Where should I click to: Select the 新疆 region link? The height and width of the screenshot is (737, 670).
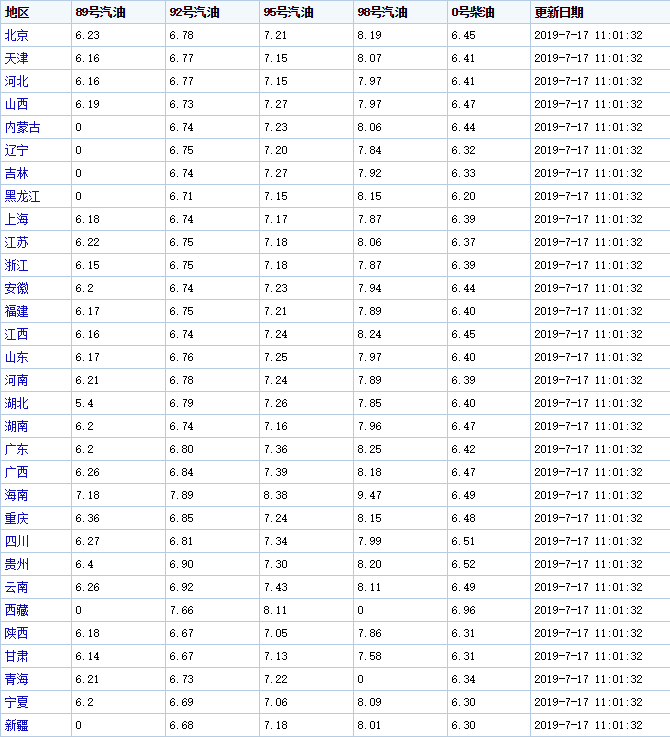[17, 725]
